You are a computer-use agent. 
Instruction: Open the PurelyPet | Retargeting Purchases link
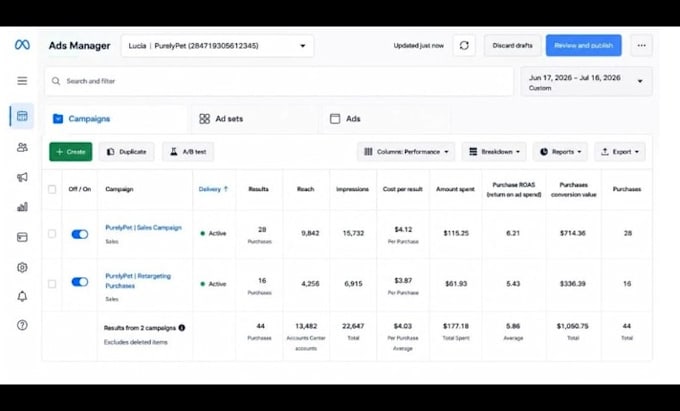(138, 281)
